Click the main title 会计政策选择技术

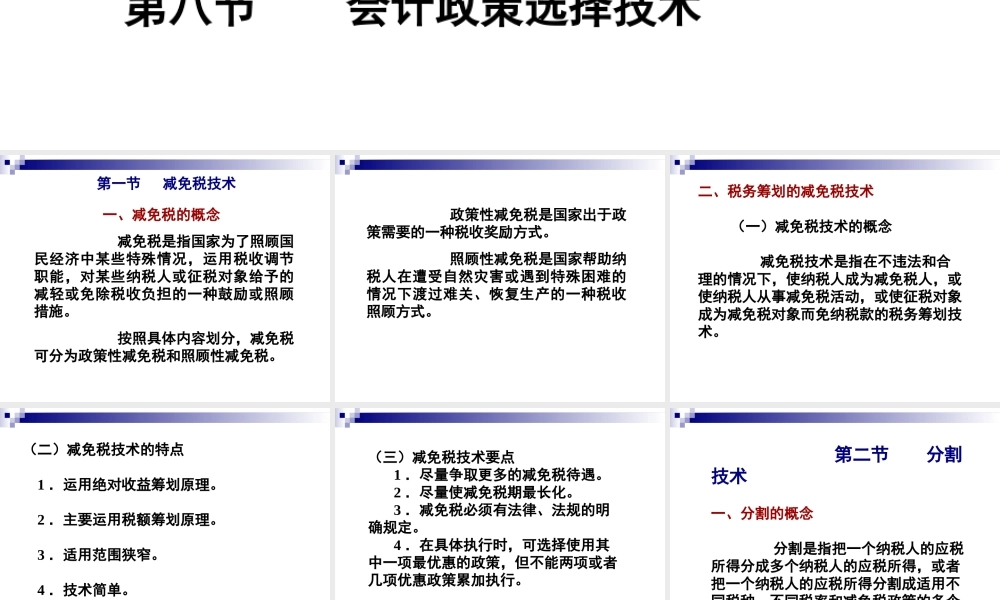pyautogui.click(x=520, y=10)
